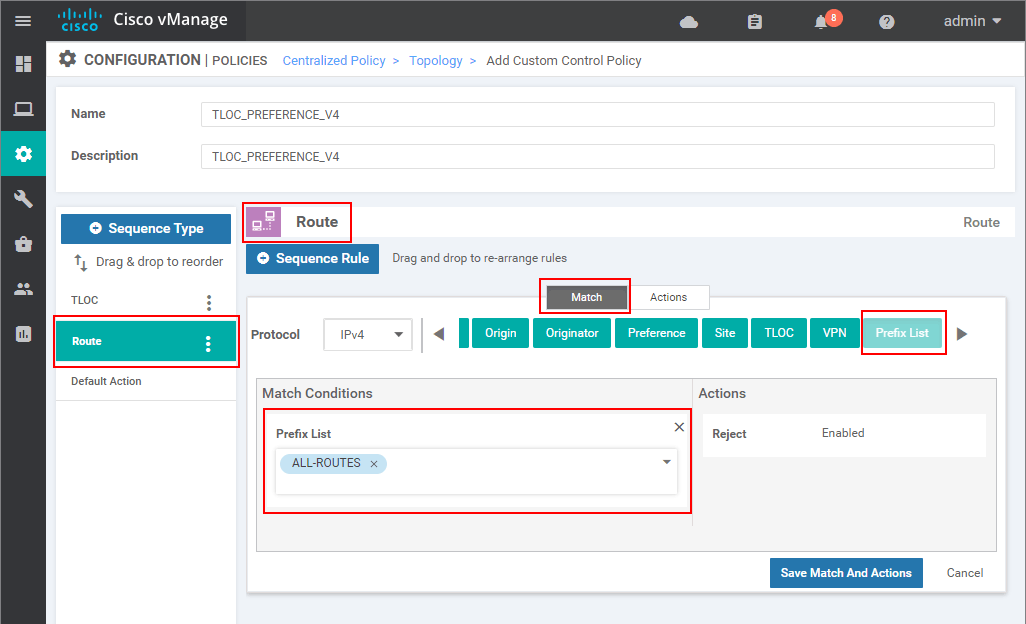Open the Tools wrench icon
1026x624 pixels.
(22, 199)
